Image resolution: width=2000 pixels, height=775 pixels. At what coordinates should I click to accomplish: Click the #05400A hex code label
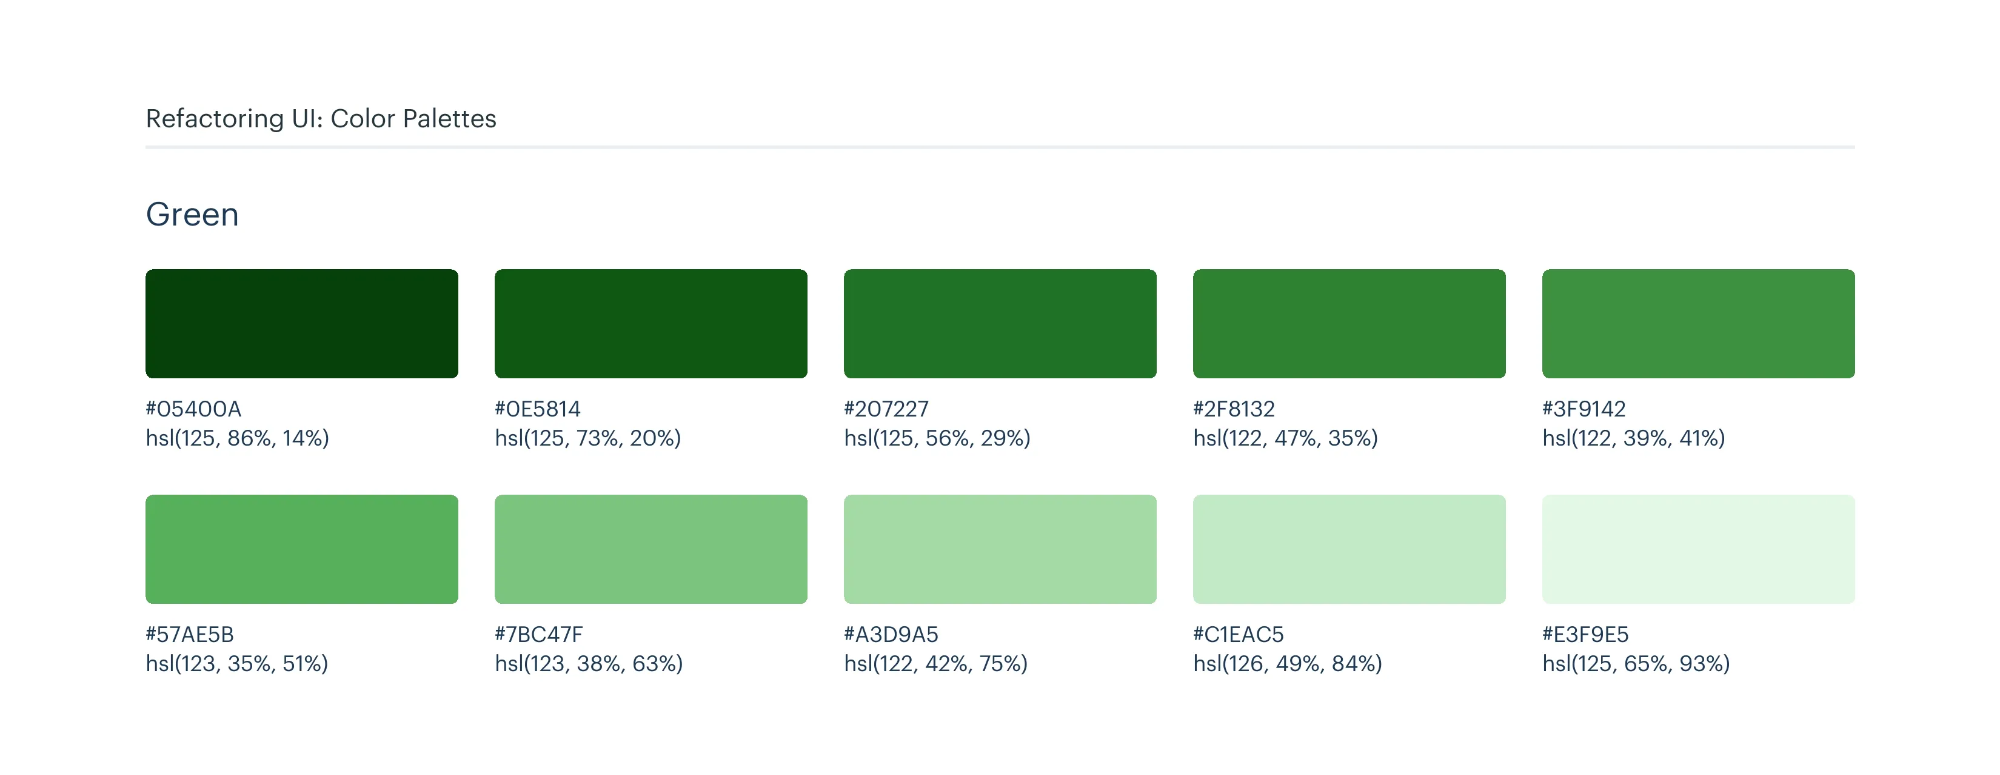pos(194,409)
